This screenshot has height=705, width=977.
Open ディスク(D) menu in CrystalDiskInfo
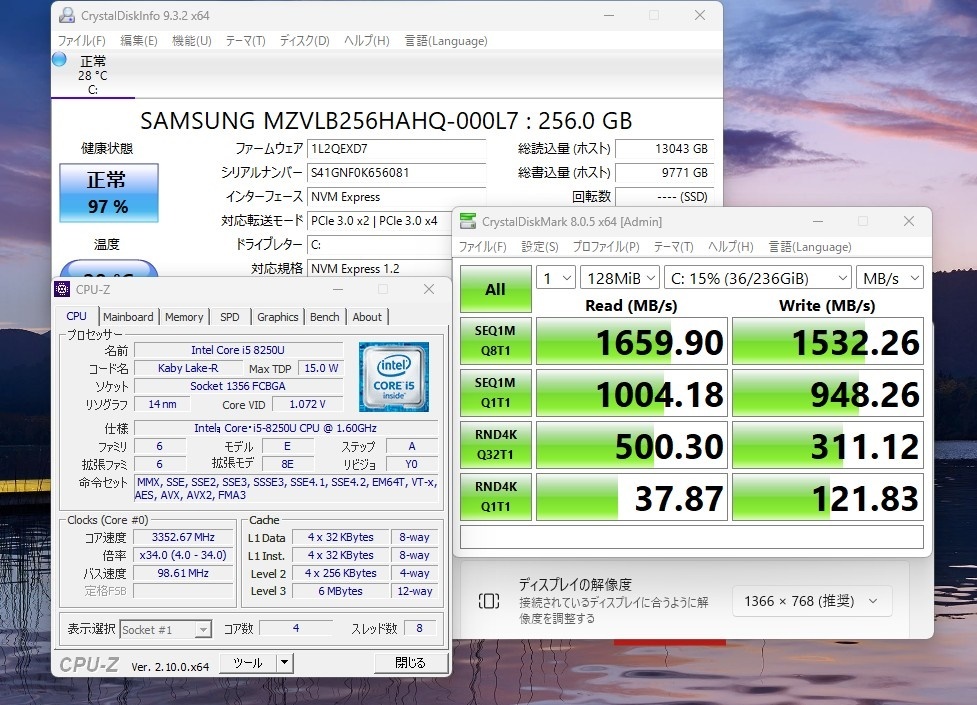click(305, 41)
